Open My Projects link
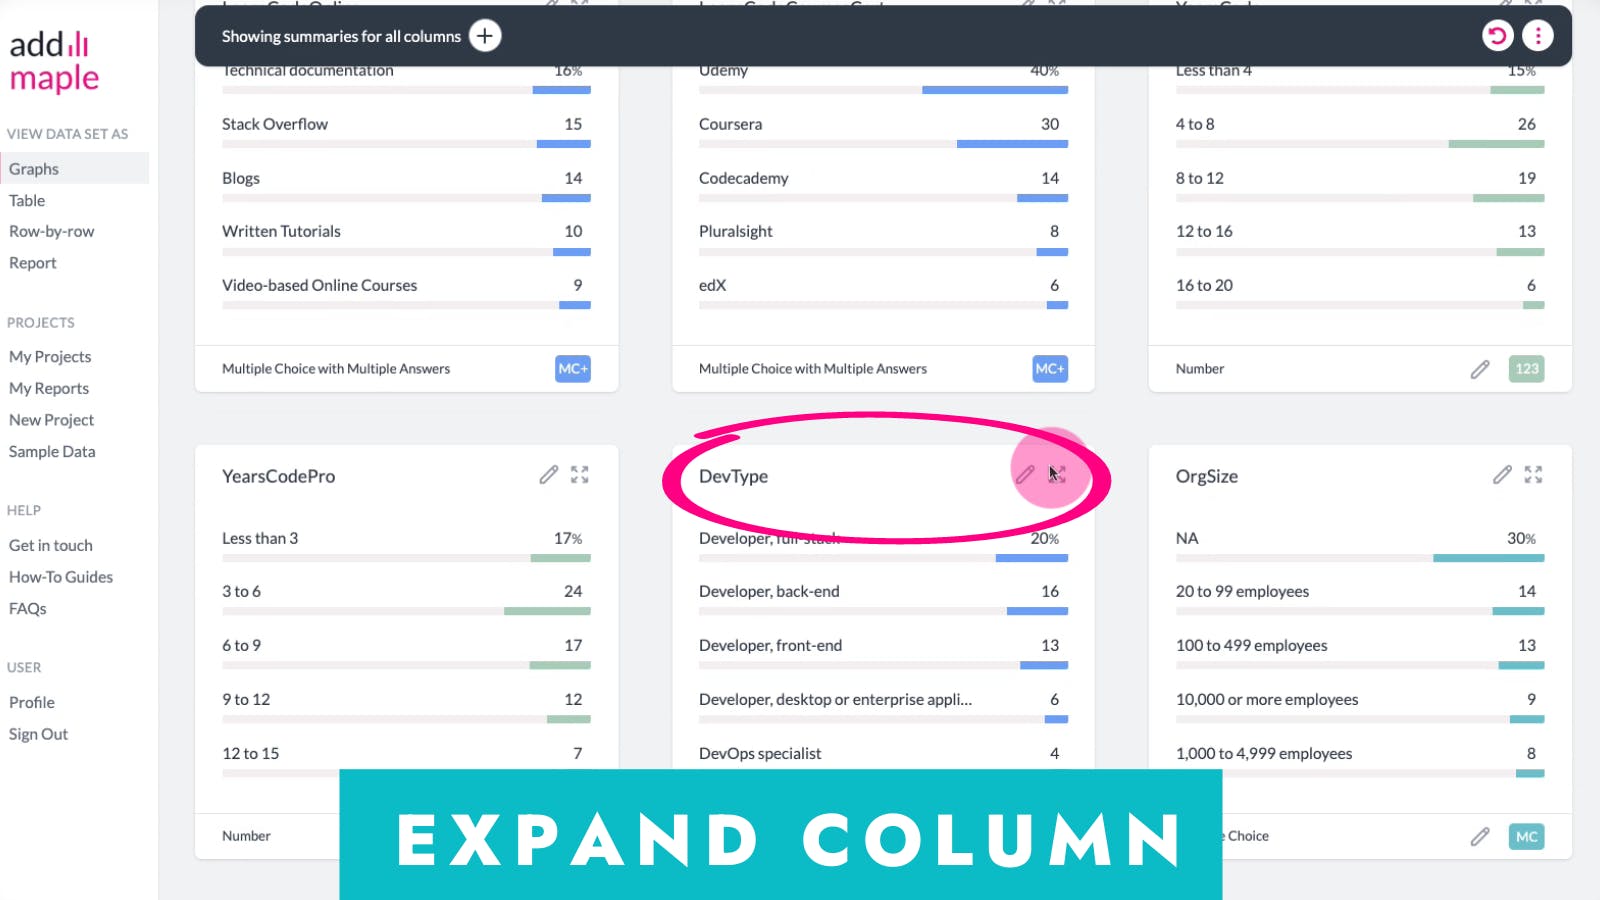The image size is (1600, 900). tap(50, 357)
